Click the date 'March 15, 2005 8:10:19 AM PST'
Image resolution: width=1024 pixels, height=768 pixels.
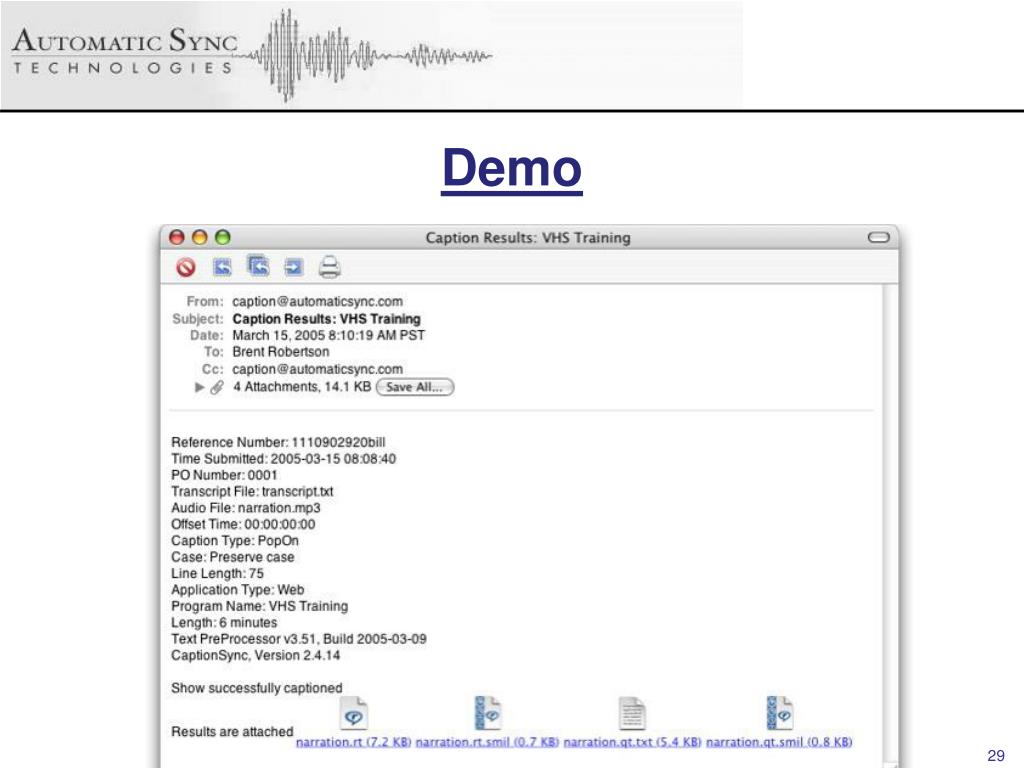coord(328,336)
